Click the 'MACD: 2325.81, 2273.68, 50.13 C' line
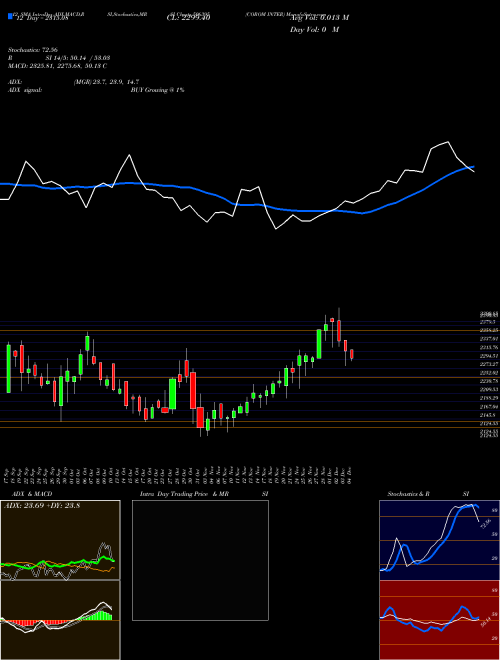The height and width of the screenshot is (660, 500). 57,66
